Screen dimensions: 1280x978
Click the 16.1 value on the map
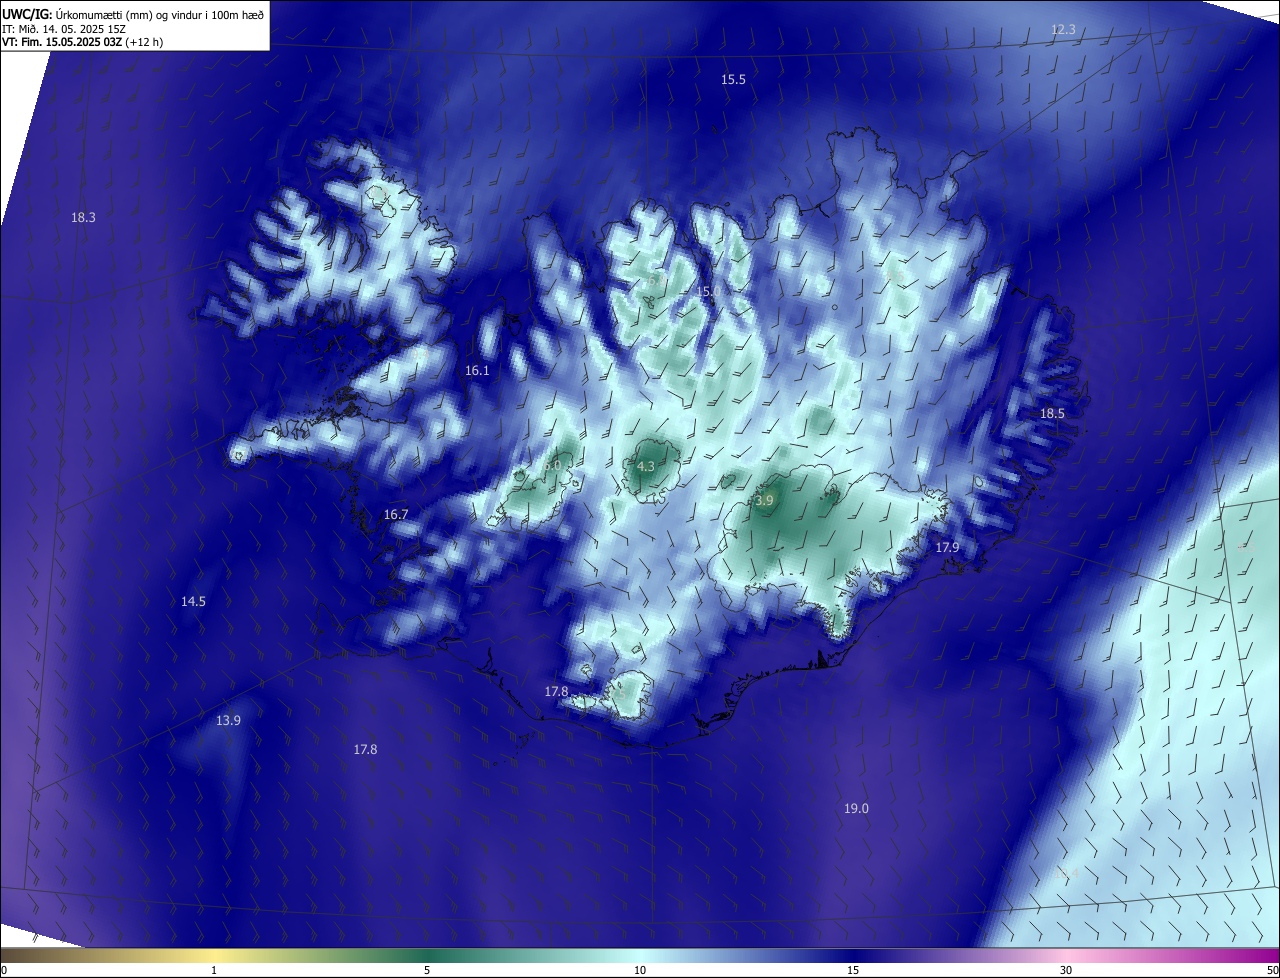pos(477,371)
